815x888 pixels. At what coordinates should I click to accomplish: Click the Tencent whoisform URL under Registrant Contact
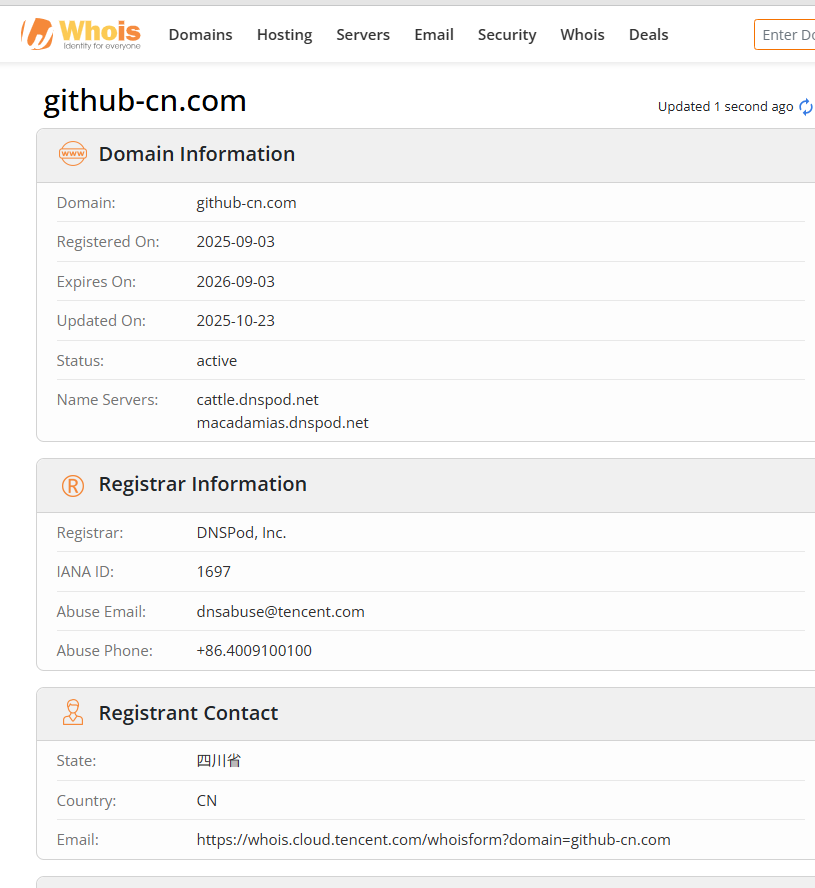coord(433,840)
